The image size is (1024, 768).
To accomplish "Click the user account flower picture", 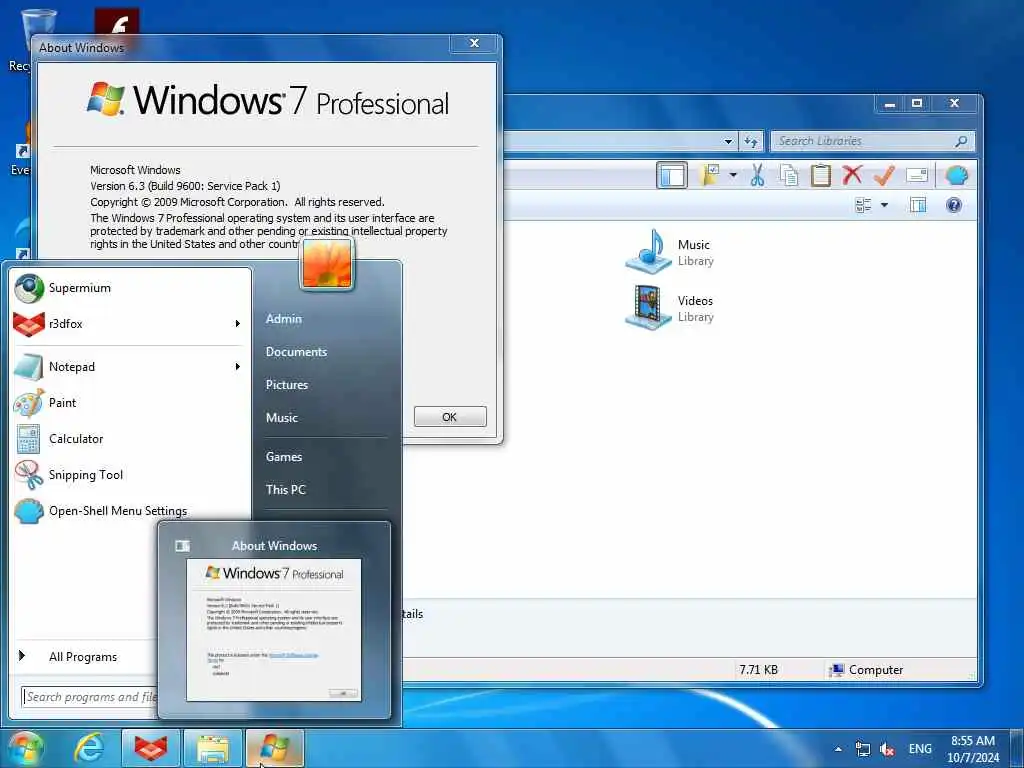I will click(327, 263).
